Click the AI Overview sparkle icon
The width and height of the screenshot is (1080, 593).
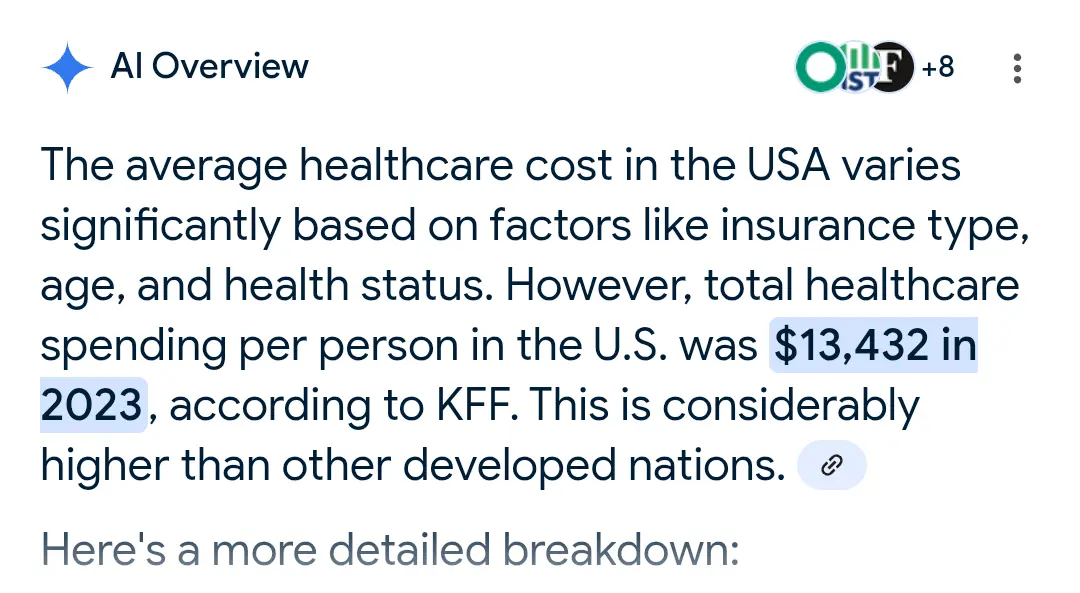tap(67, 68)
